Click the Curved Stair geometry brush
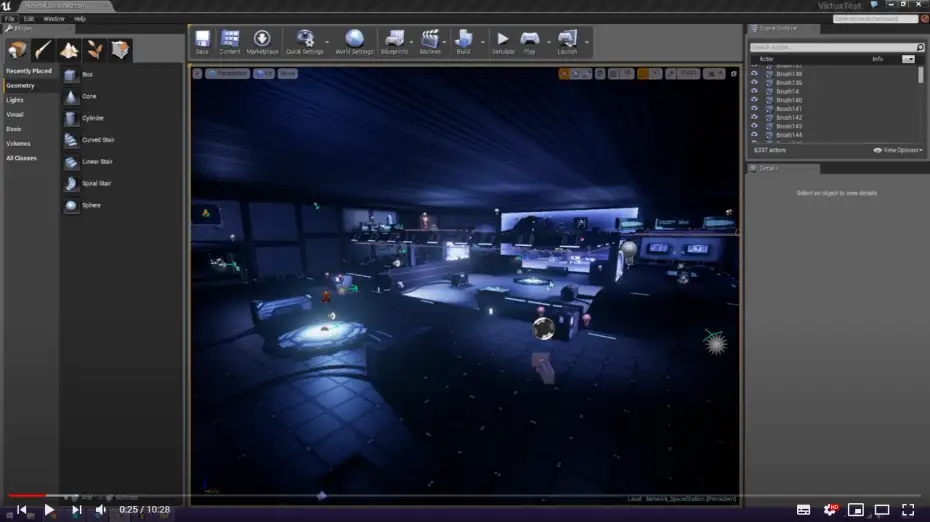 tap(122, 140)
